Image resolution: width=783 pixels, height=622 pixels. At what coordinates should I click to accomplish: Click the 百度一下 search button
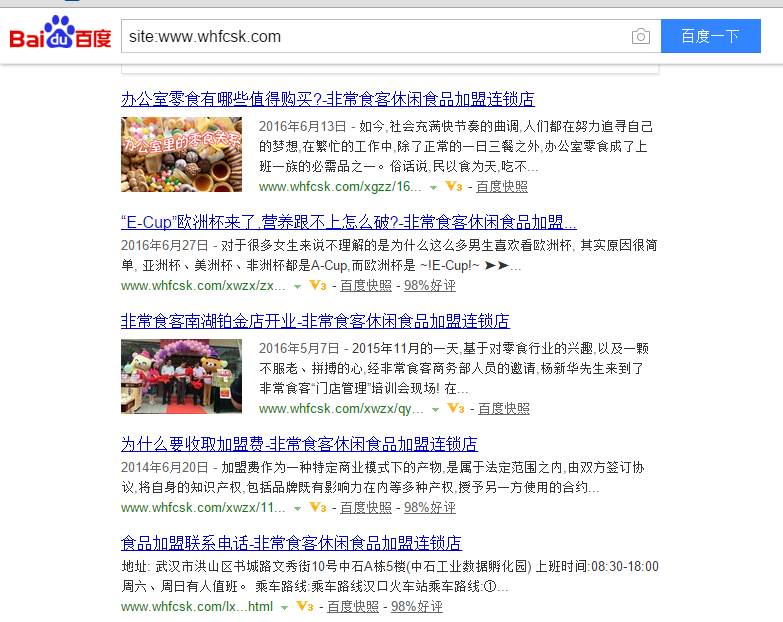coord(711,36)
